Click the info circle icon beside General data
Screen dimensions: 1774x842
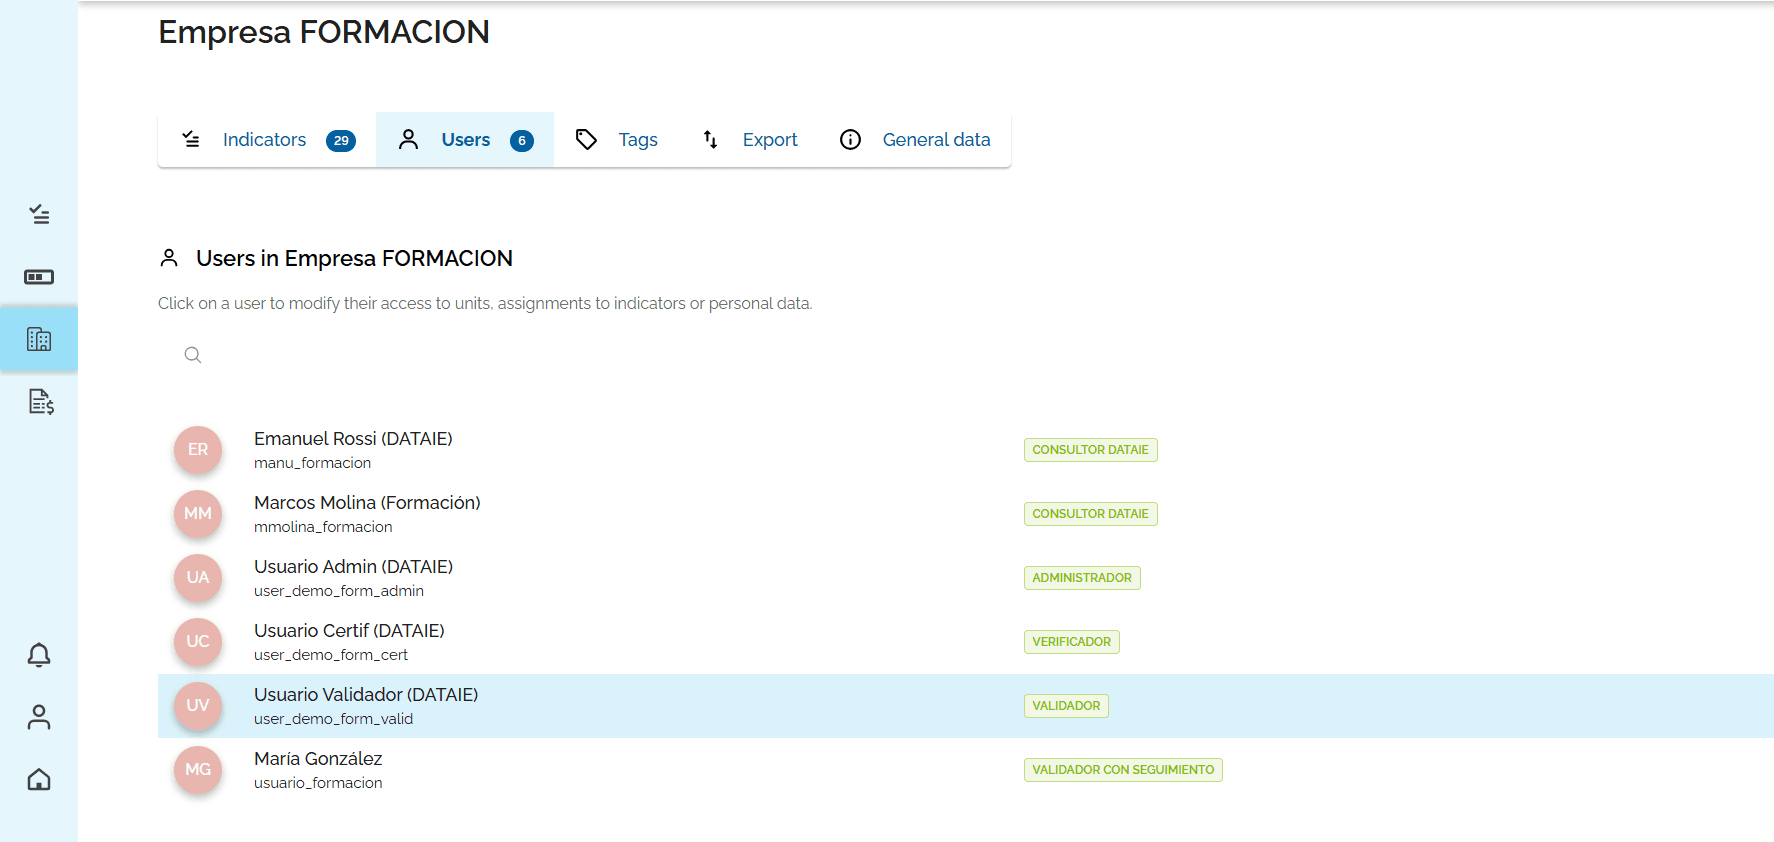point(850,140)
